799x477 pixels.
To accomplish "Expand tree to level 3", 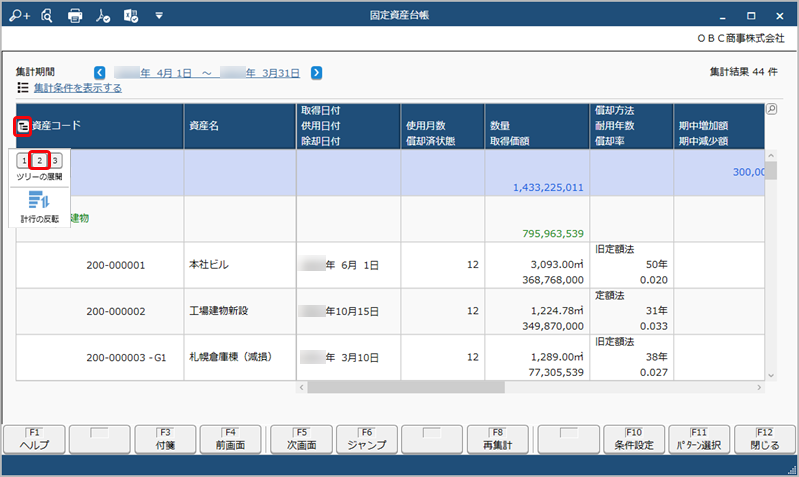I will [55, 161].
